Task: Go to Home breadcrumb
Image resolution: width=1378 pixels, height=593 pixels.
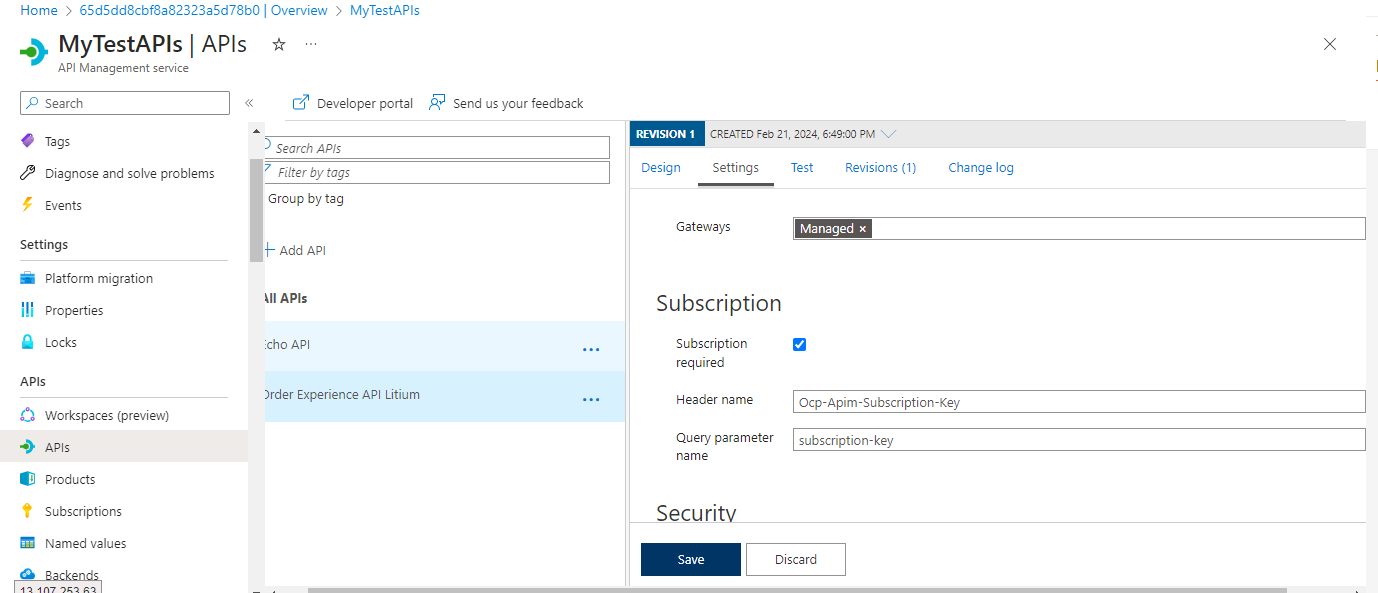Action: coord(39,10)
